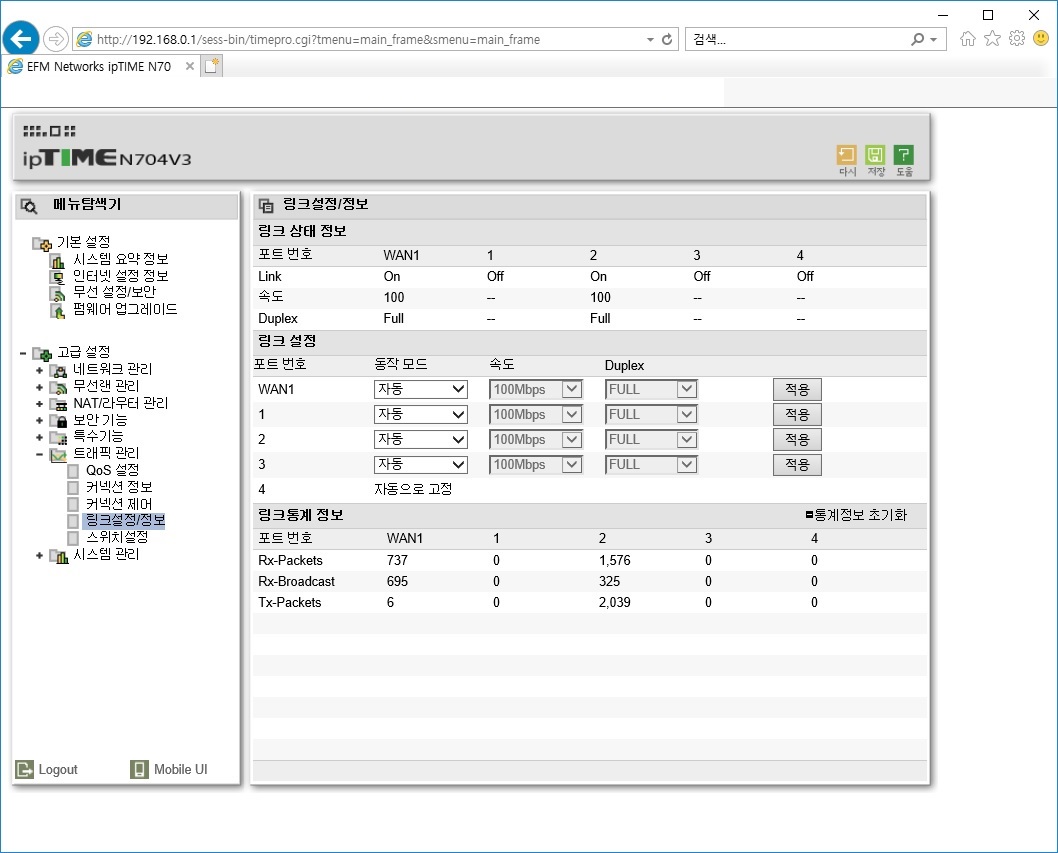Select 인터넷 설정 정보 in the tree
Viewport: 1058px width, 853px height.
point(120,275)
